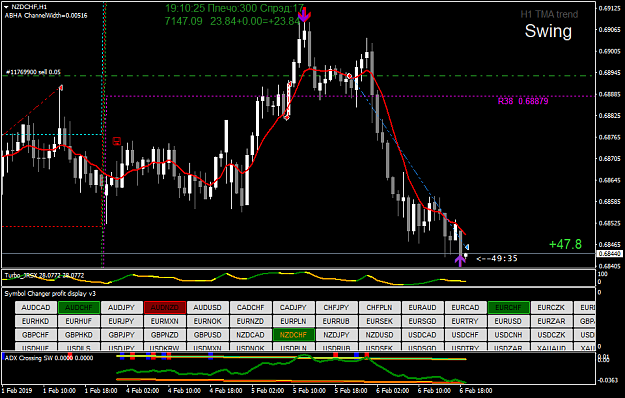
Task: Switch chart to AUDUSD
Action: [x=207, y=308]
